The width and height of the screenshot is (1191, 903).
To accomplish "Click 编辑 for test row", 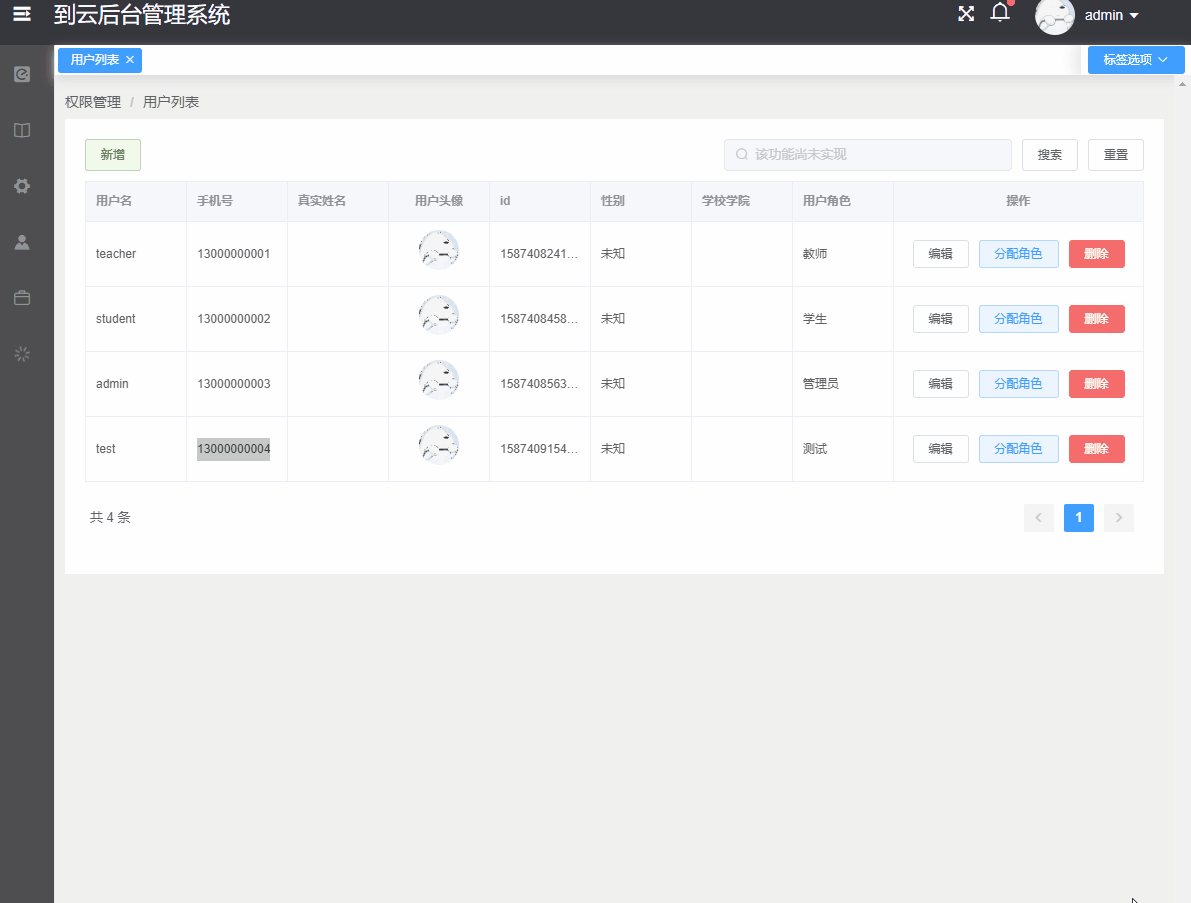I will tap(940, 449).
